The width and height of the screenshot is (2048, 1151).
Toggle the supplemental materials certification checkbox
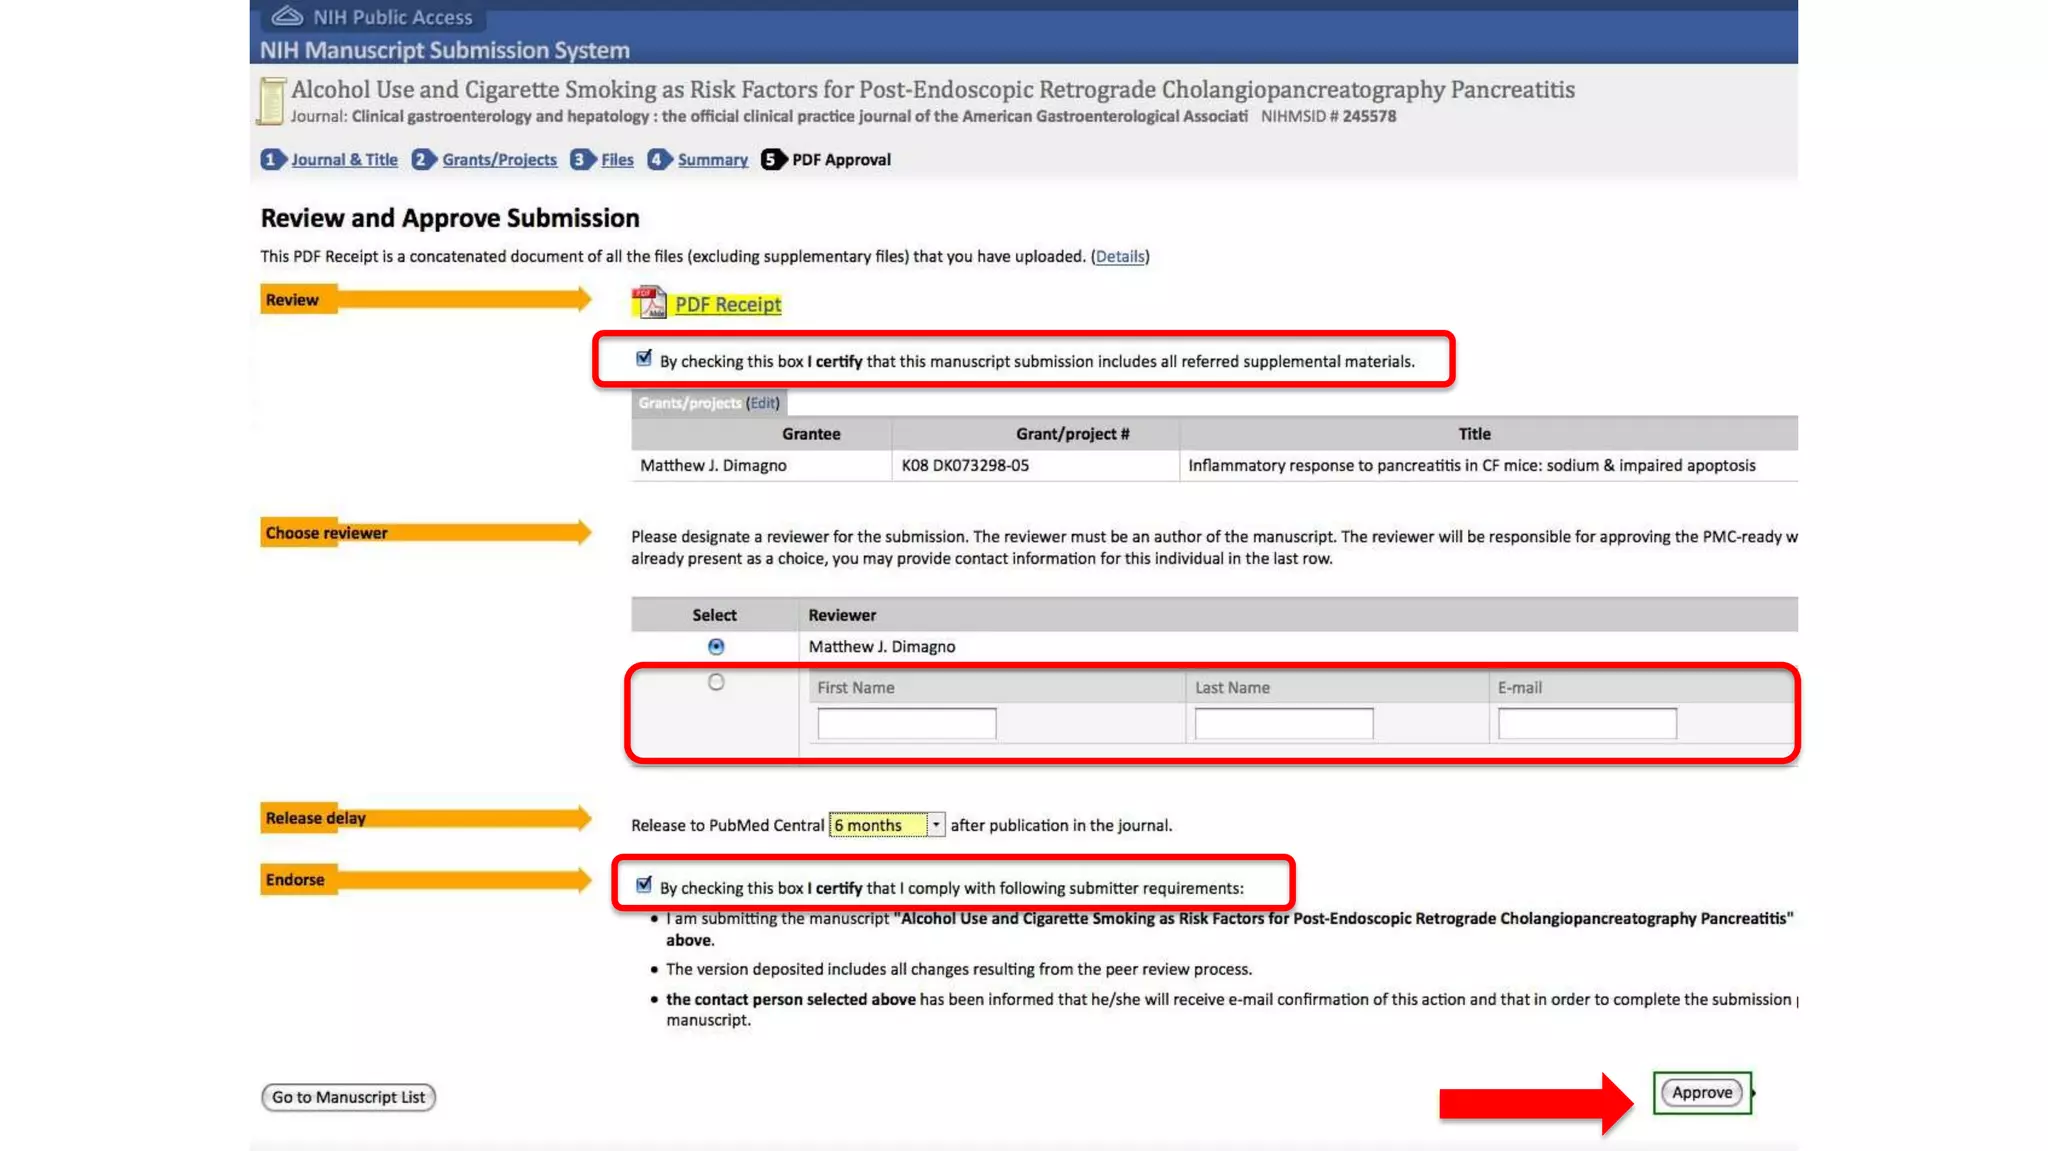tap(644, 359)
